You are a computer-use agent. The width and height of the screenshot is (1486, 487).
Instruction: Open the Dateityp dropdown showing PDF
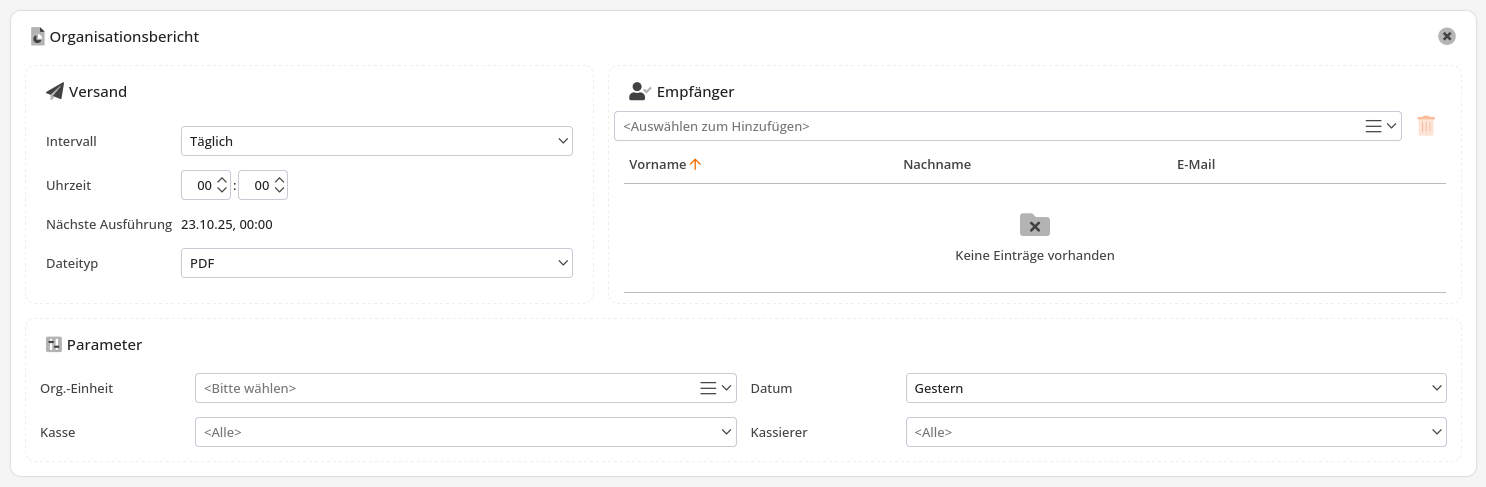click(x=376, y=264)
